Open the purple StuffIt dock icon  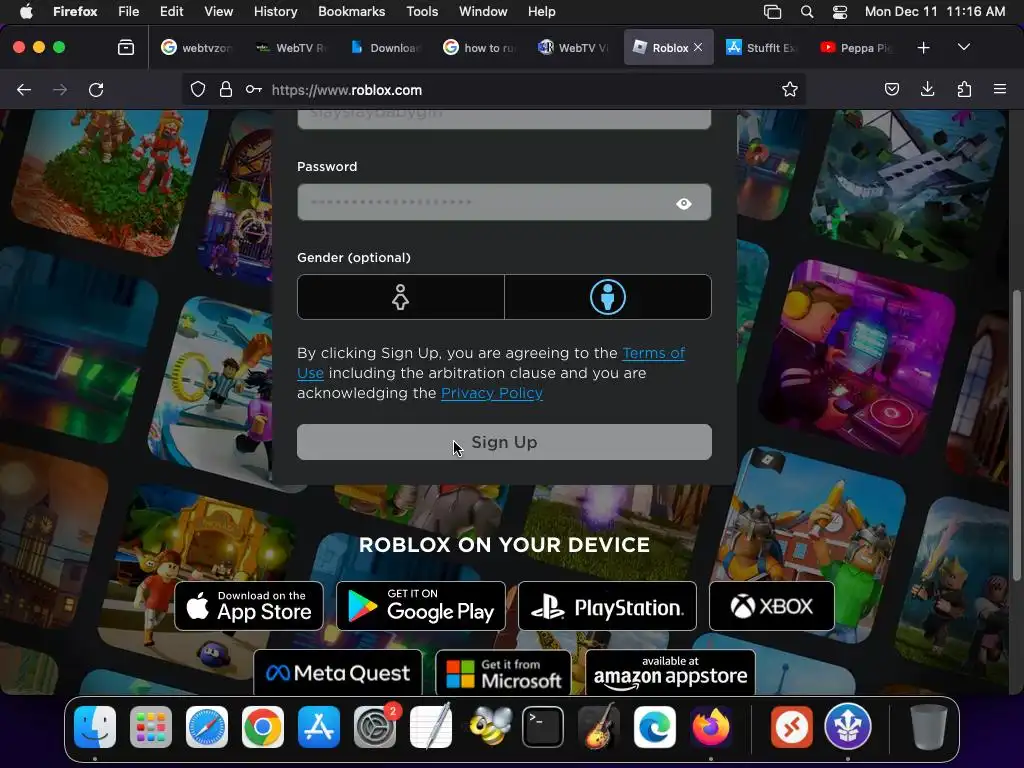[x=848, y=727]
